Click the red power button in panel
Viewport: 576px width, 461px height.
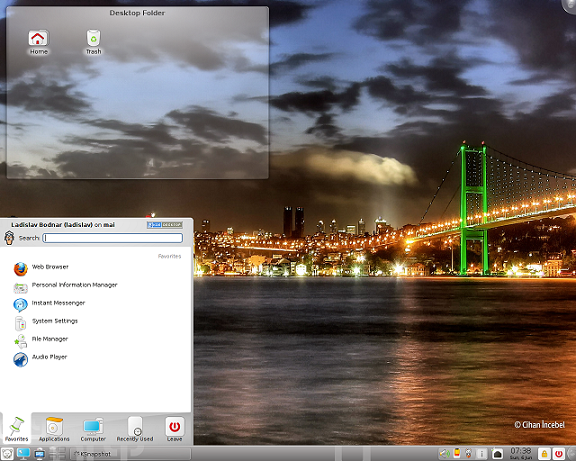click(559, 454)
